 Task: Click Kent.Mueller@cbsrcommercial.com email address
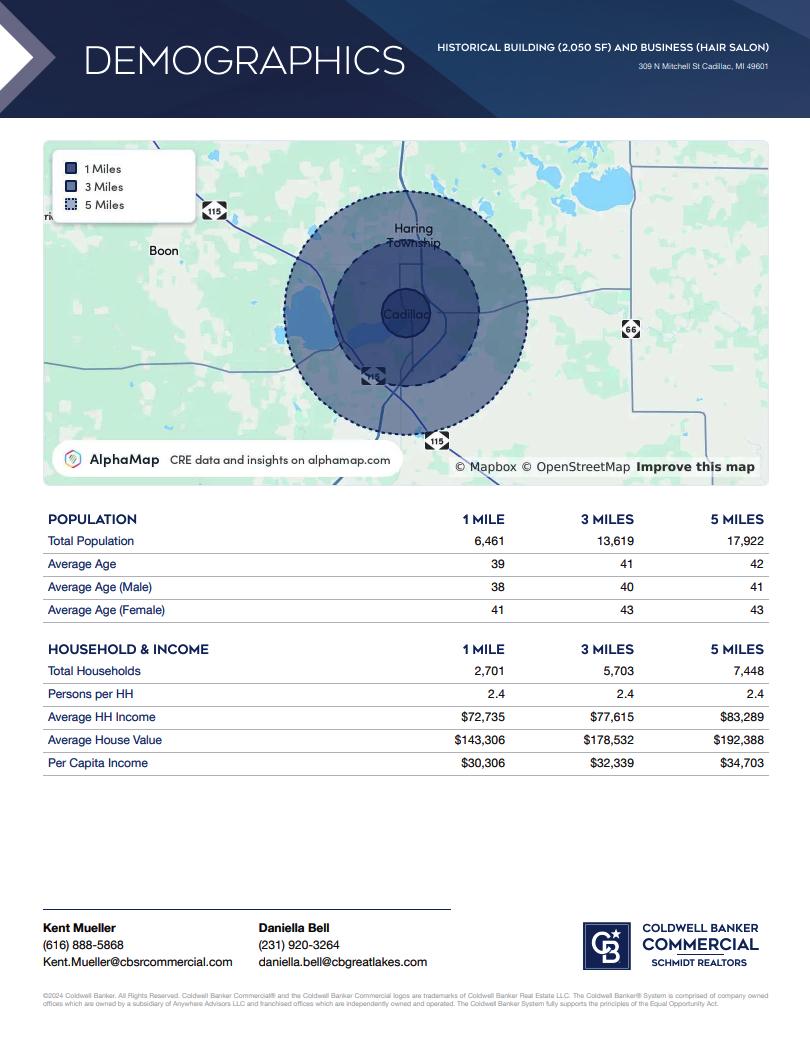tap(138, 962)
